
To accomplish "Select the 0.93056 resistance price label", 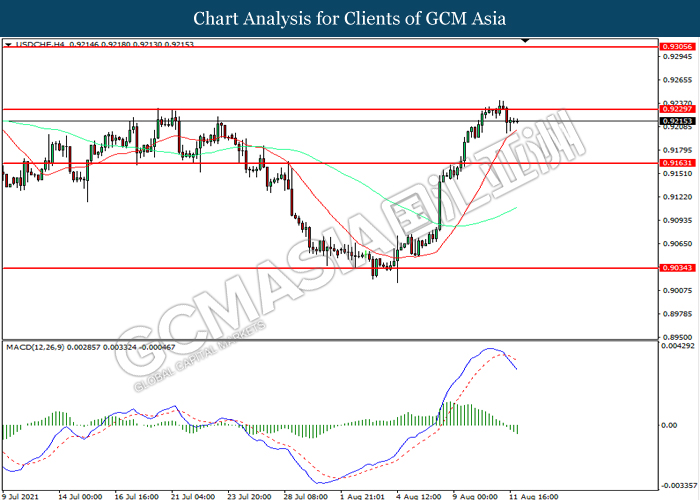I will click(x=677, y=46).
